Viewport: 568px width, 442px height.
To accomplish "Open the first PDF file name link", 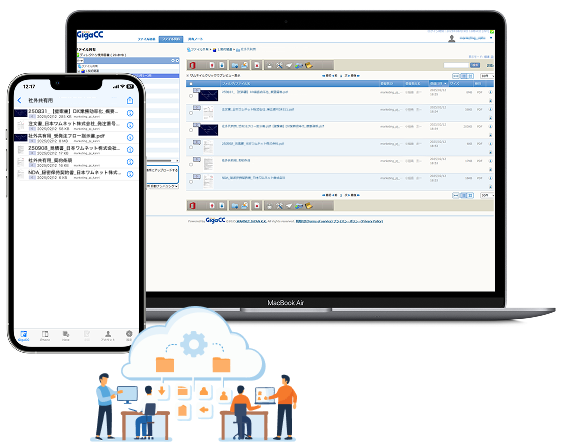I will click(255, 92).
